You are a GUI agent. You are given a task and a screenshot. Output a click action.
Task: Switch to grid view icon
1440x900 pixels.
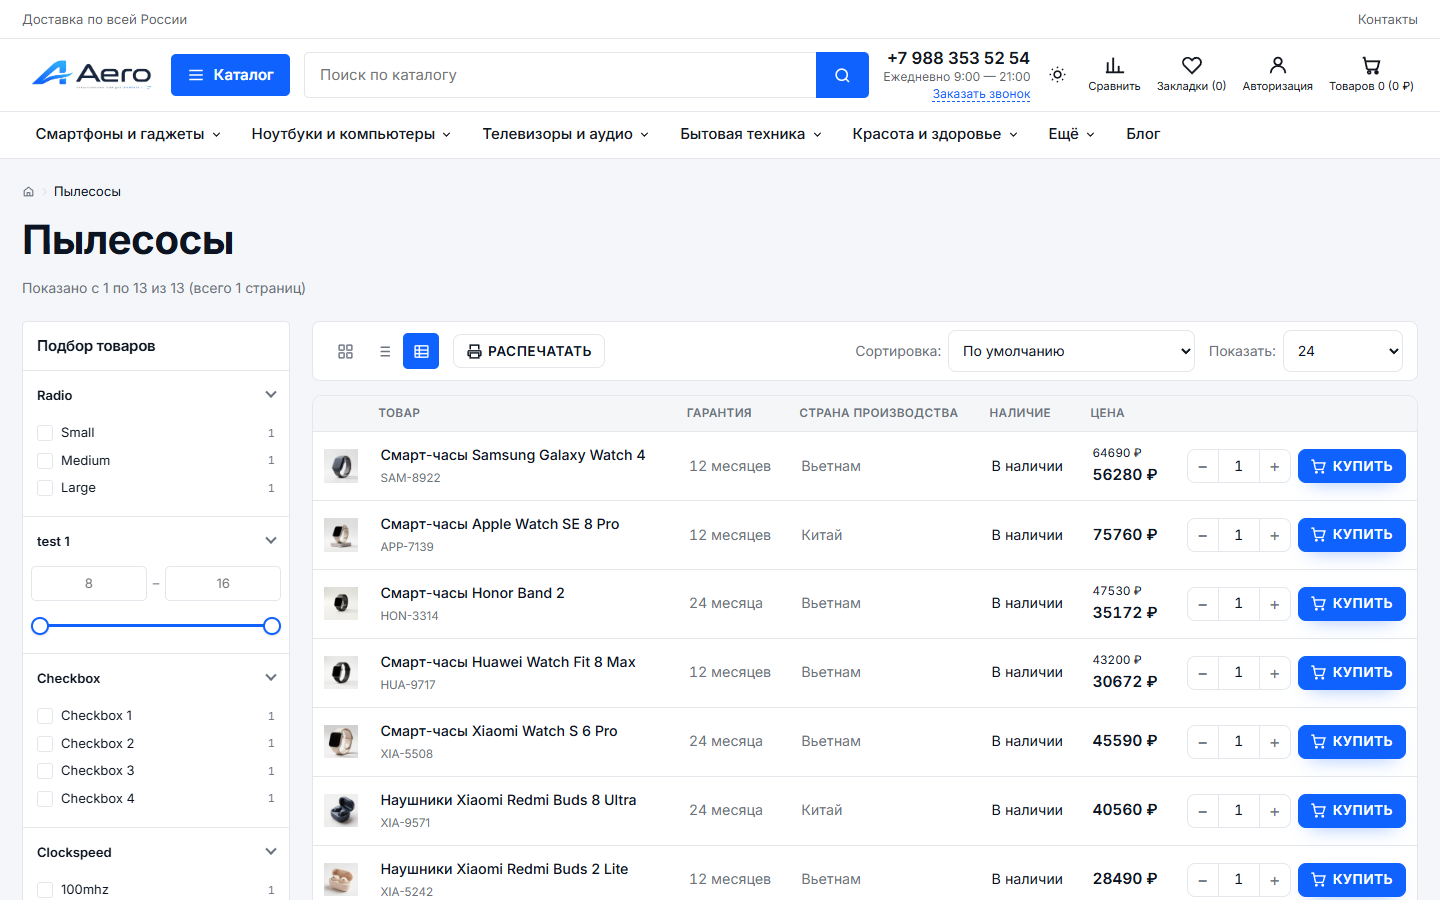[346, 351]
